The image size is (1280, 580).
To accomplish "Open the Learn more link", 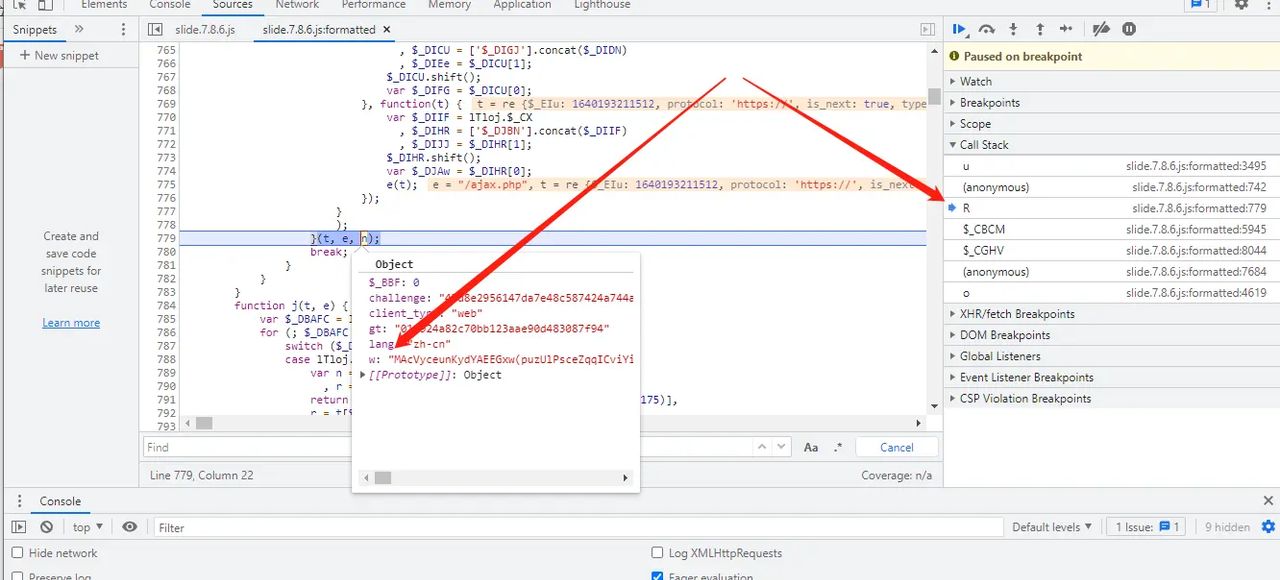I will 71,323.
